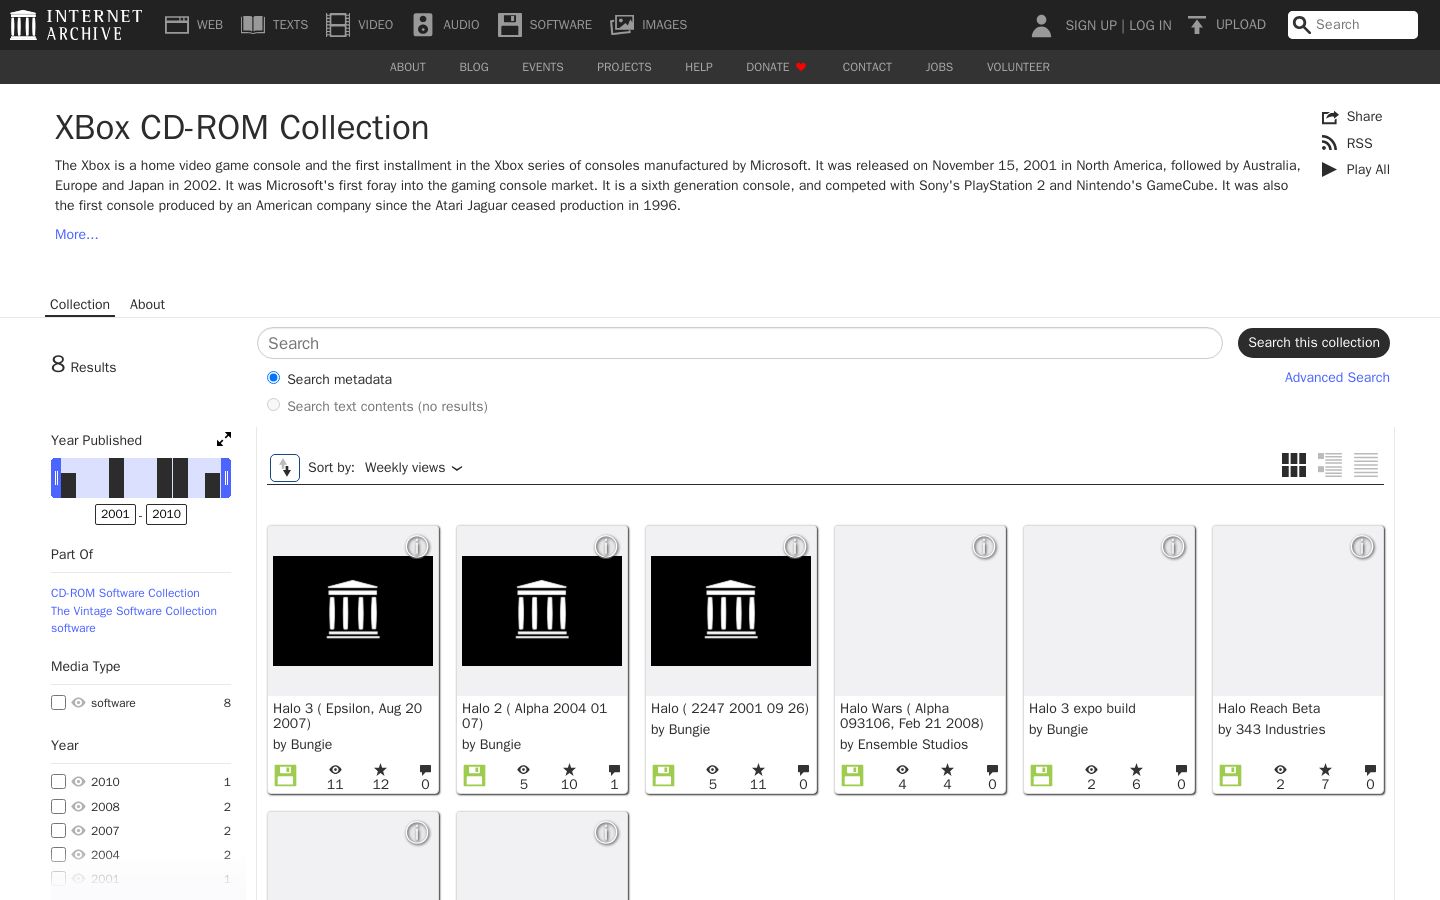
Task: Open info for Halo 2247 card
Action: tap(795, 547)
